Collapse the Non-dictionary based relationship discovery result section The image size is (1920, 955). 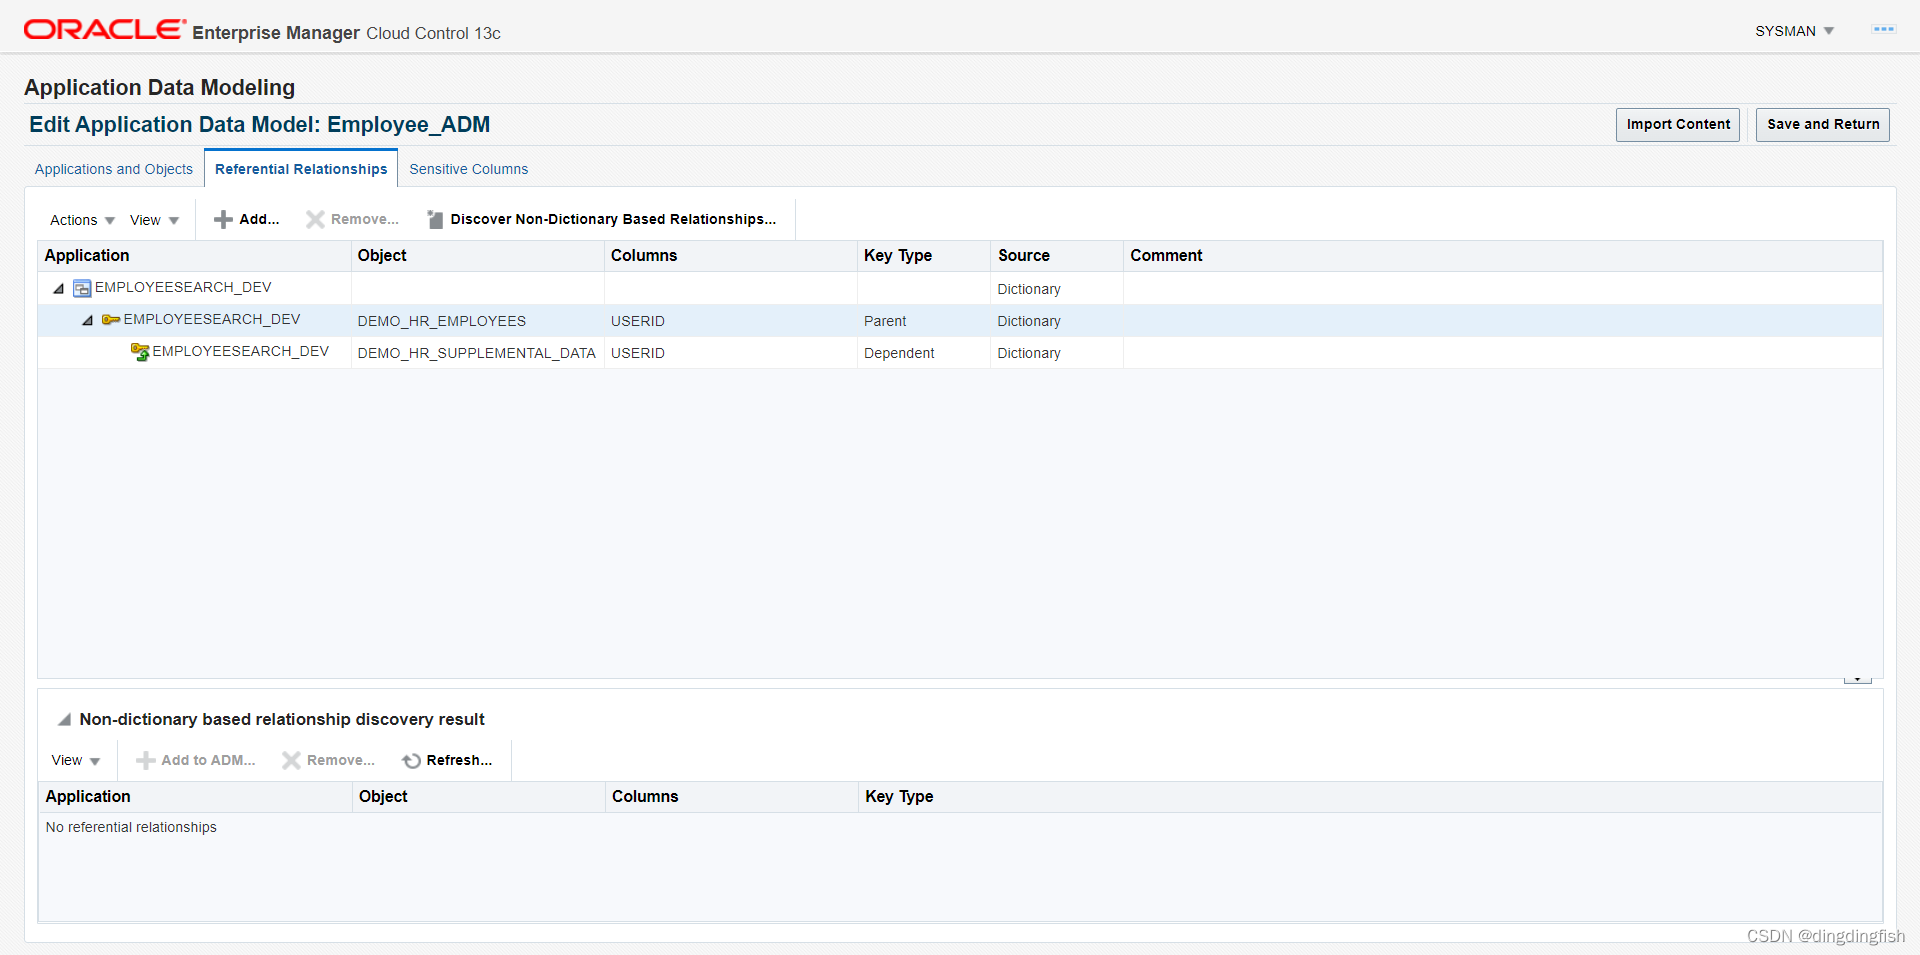click(x=64, y=719)
